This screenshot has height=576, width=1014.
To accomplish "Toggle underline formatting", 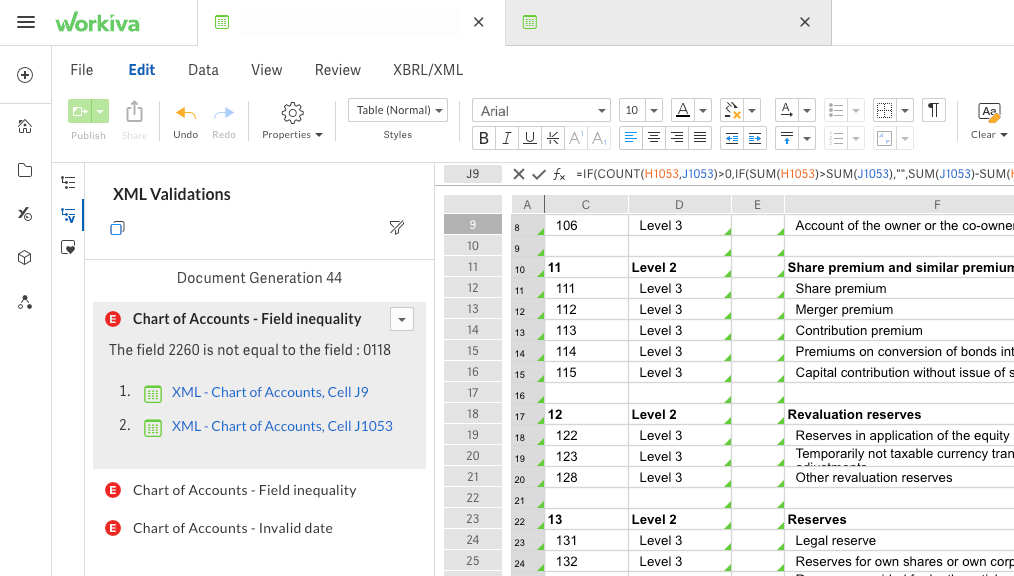I will tap(530, 138).
